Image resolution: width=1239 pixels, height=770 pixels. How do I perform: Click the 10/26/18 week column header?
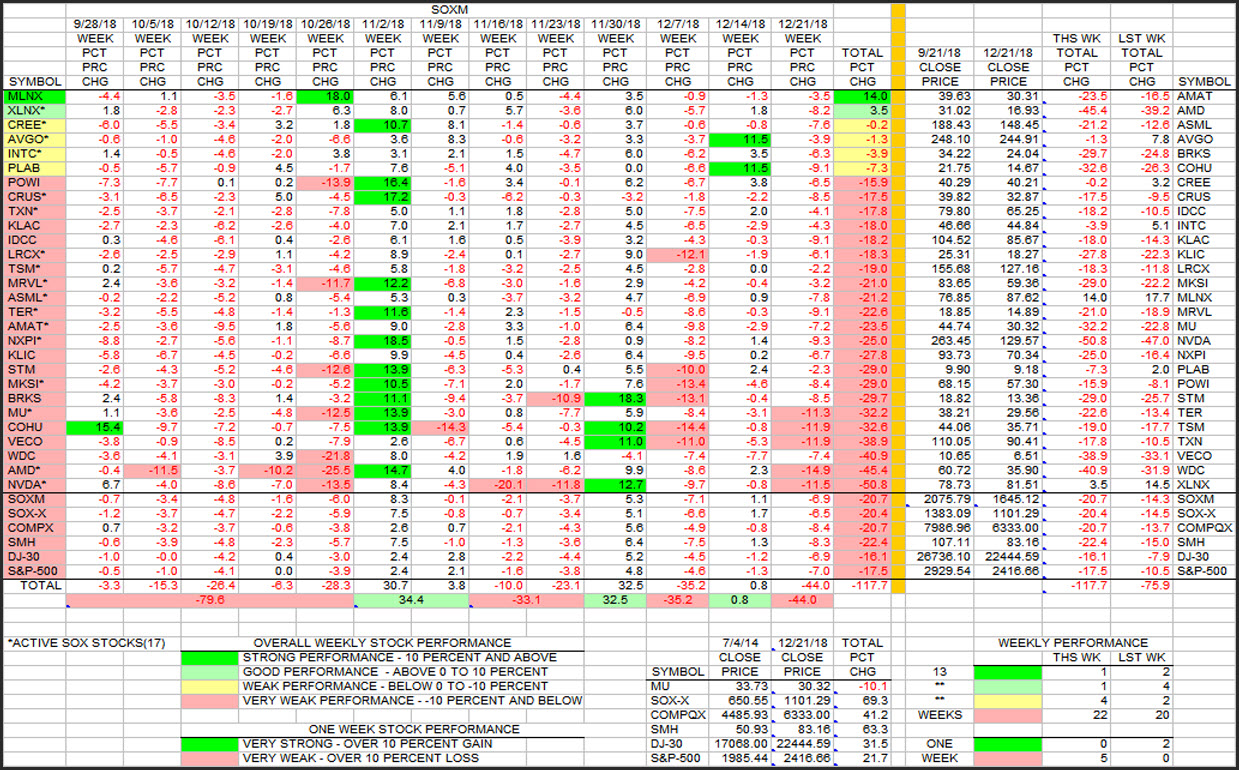326,23
